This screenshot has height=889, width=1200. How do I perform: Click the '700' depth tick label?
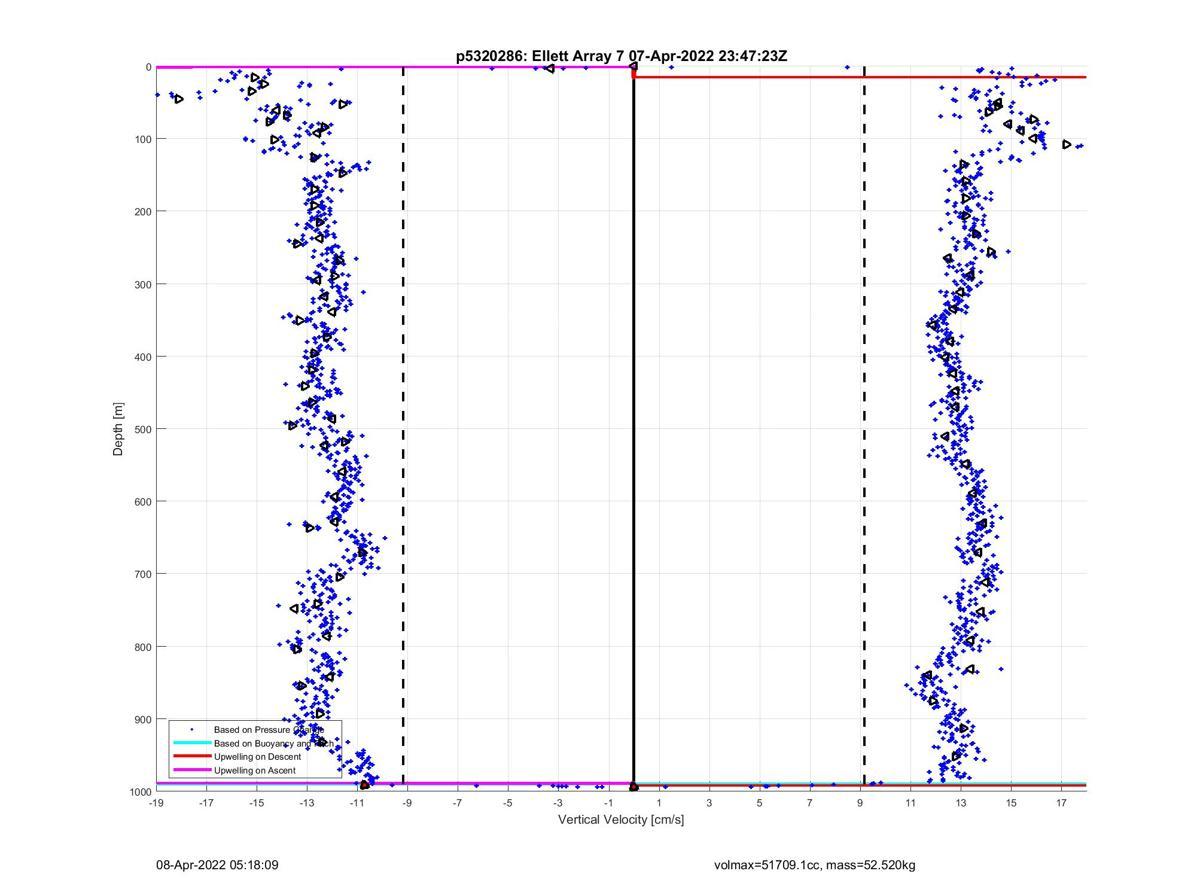coord(142,574)
